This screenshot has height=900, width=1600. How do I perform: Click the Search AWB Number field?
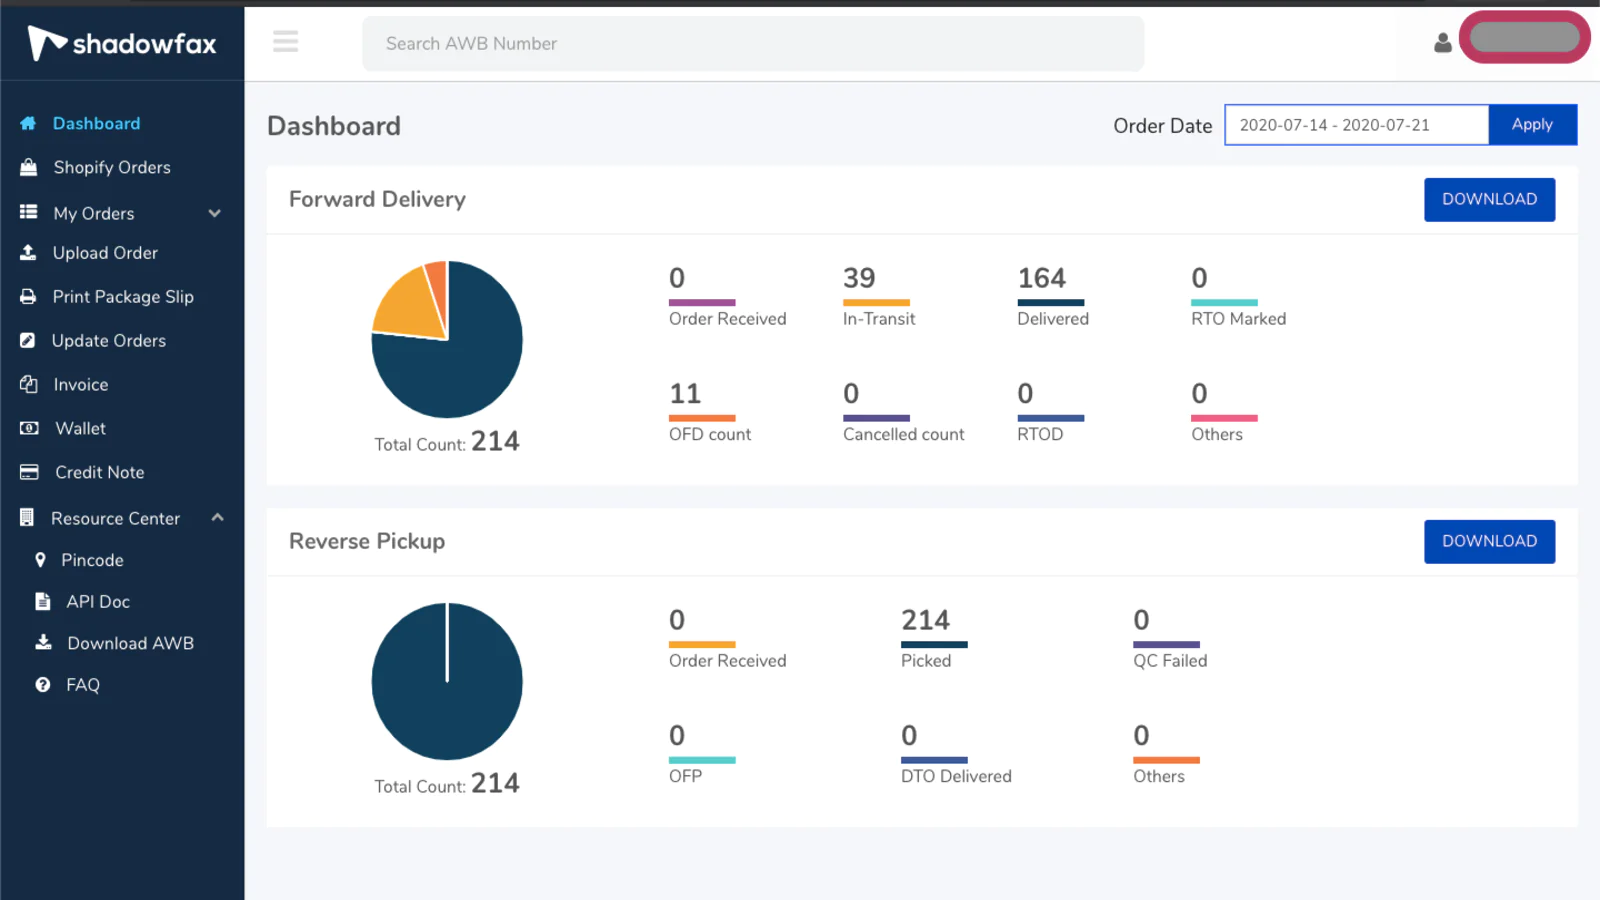click(x=752, y=43)
